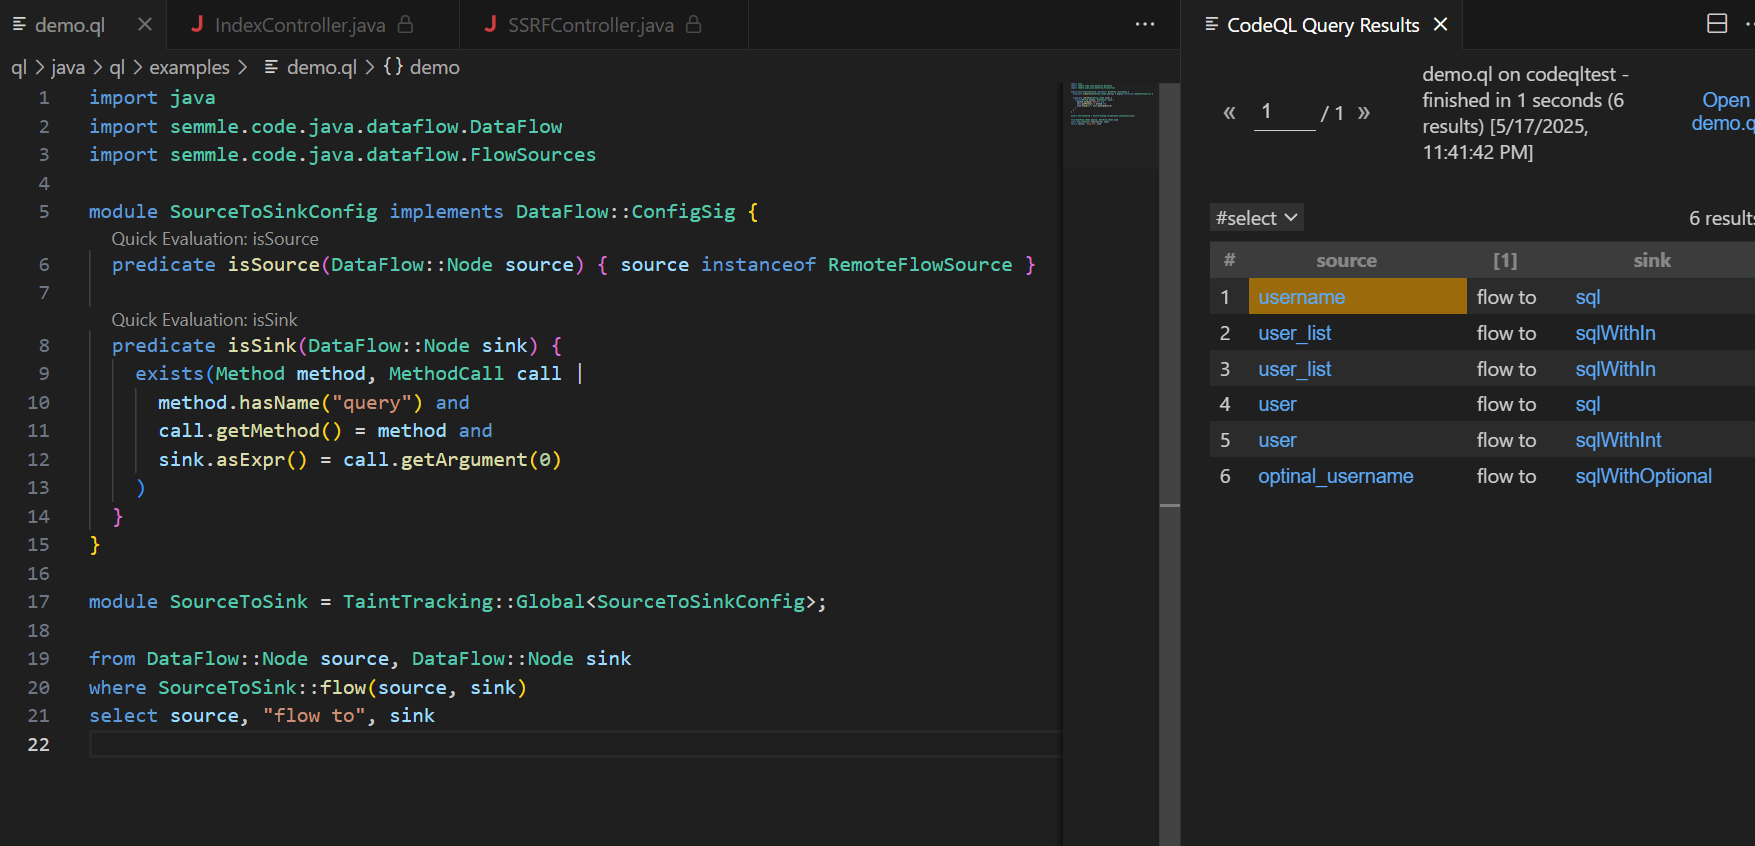1755x846 pixels.
Task: Close the demo.ql editor tab
Action: [x=145, y=24]
